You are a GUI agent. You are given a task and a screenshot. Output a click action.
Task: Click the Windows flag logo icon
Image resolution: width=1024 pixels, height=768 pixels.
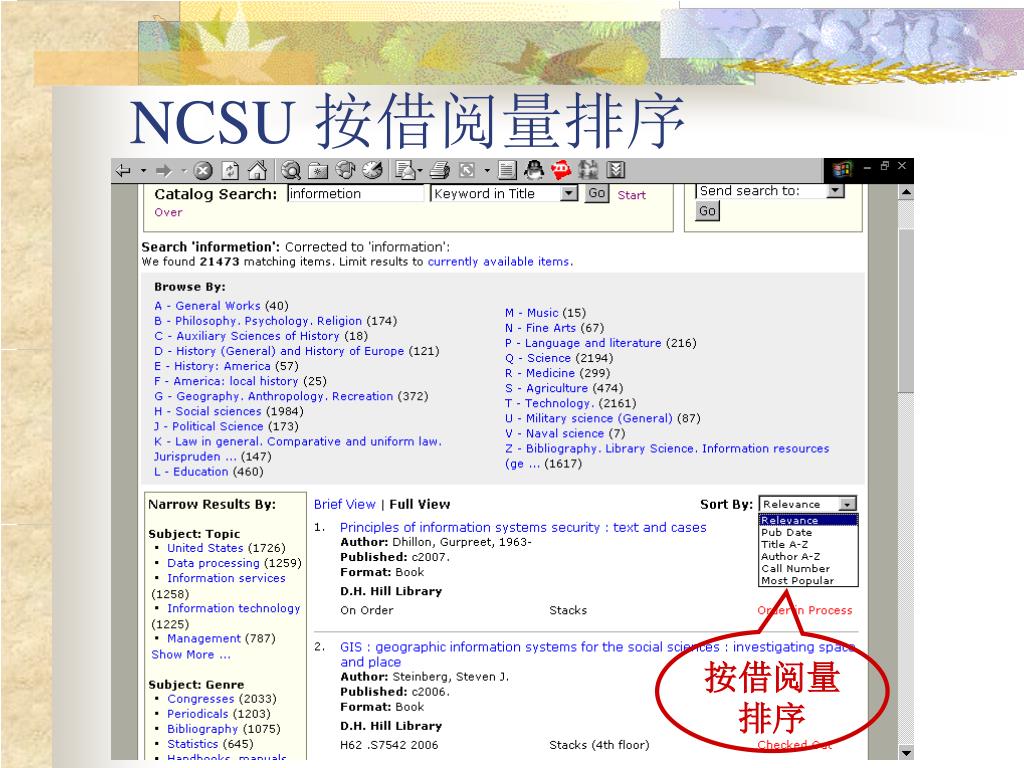pos(842,170)
